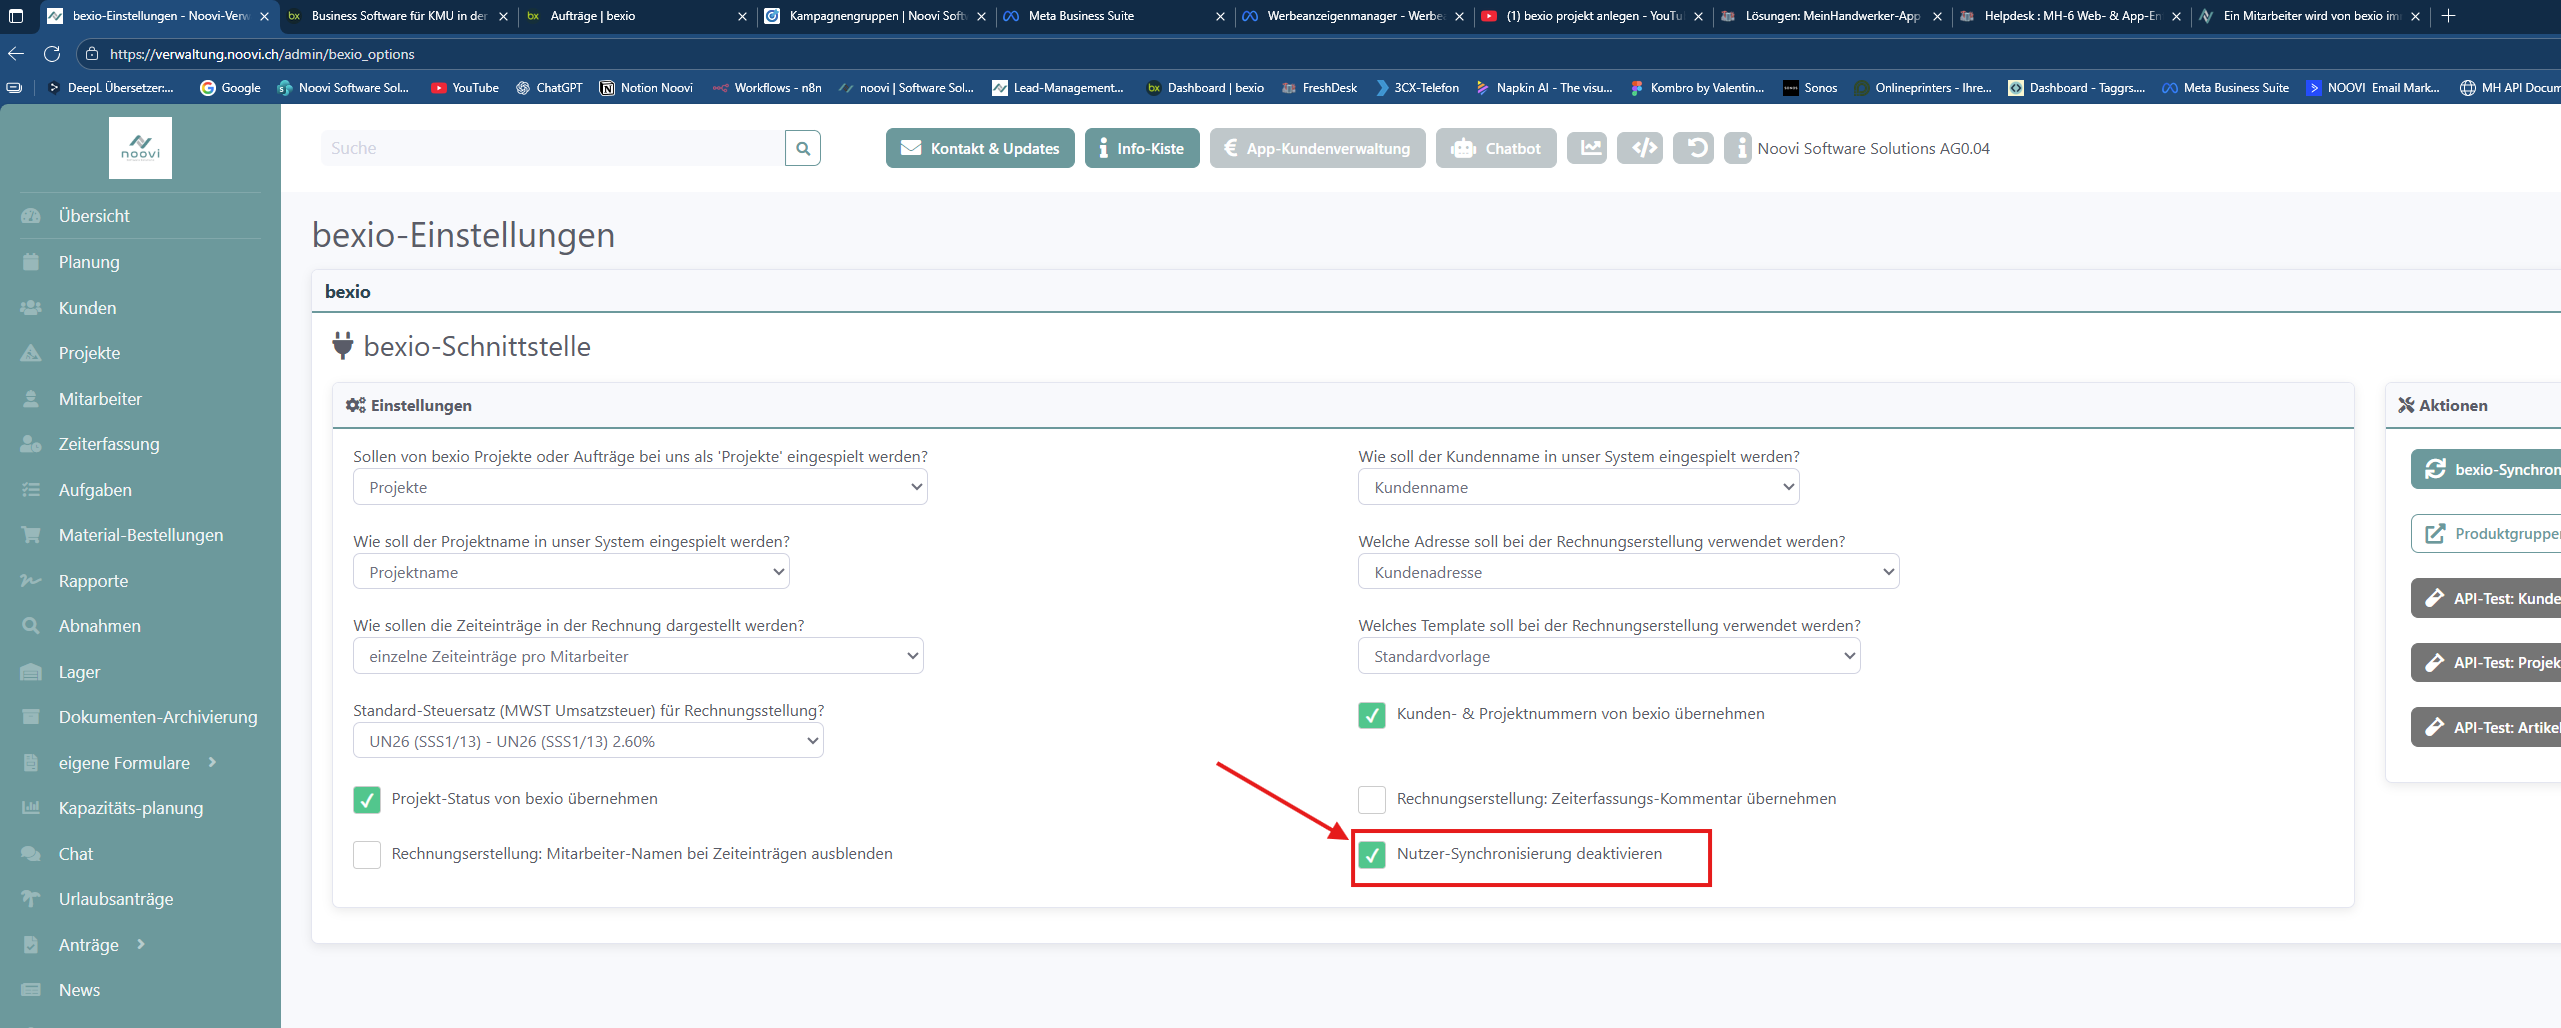Open Urlaubsanträge in the sidebar

(115, 899)
